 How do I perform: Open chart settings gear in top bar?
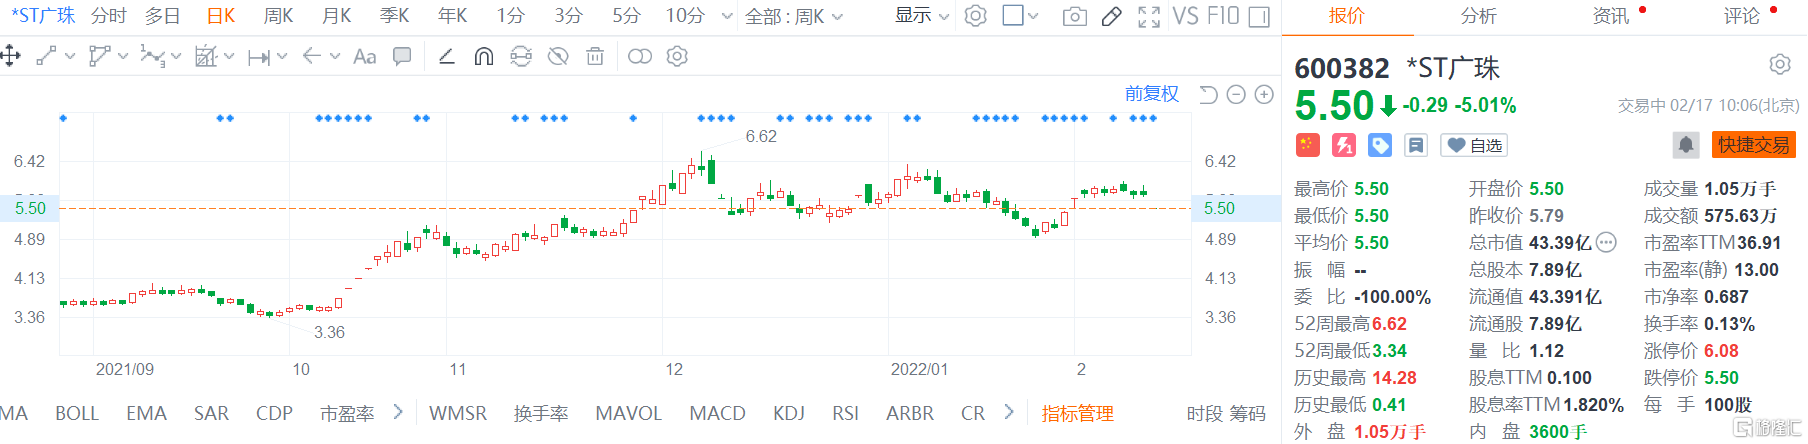[975, 16]
